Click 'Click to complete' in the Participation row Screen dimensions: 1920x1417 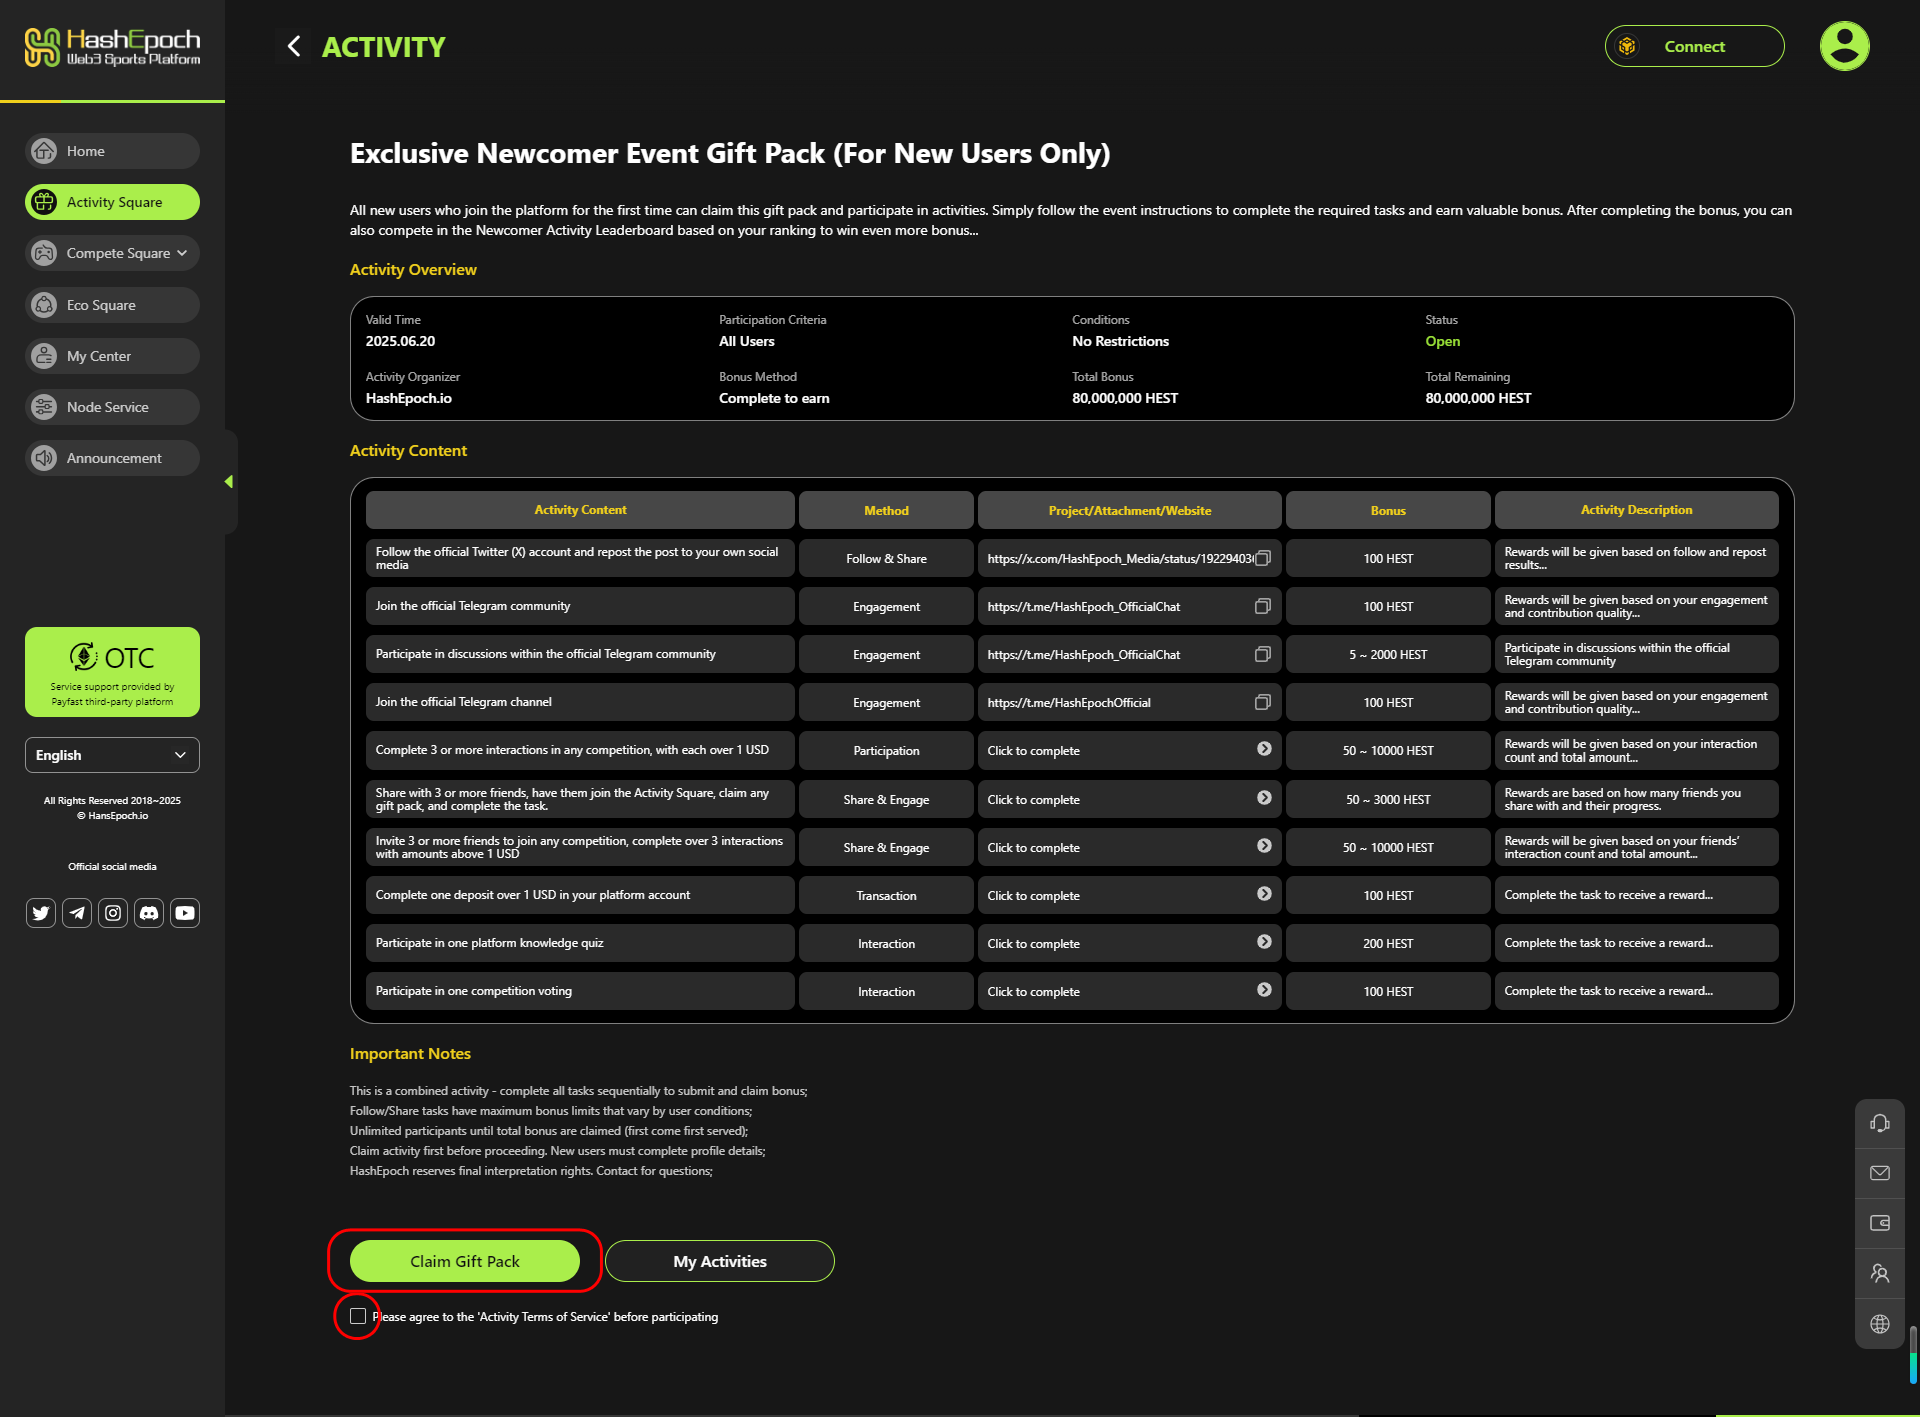pyautogui.click(x=1033, y=751)
